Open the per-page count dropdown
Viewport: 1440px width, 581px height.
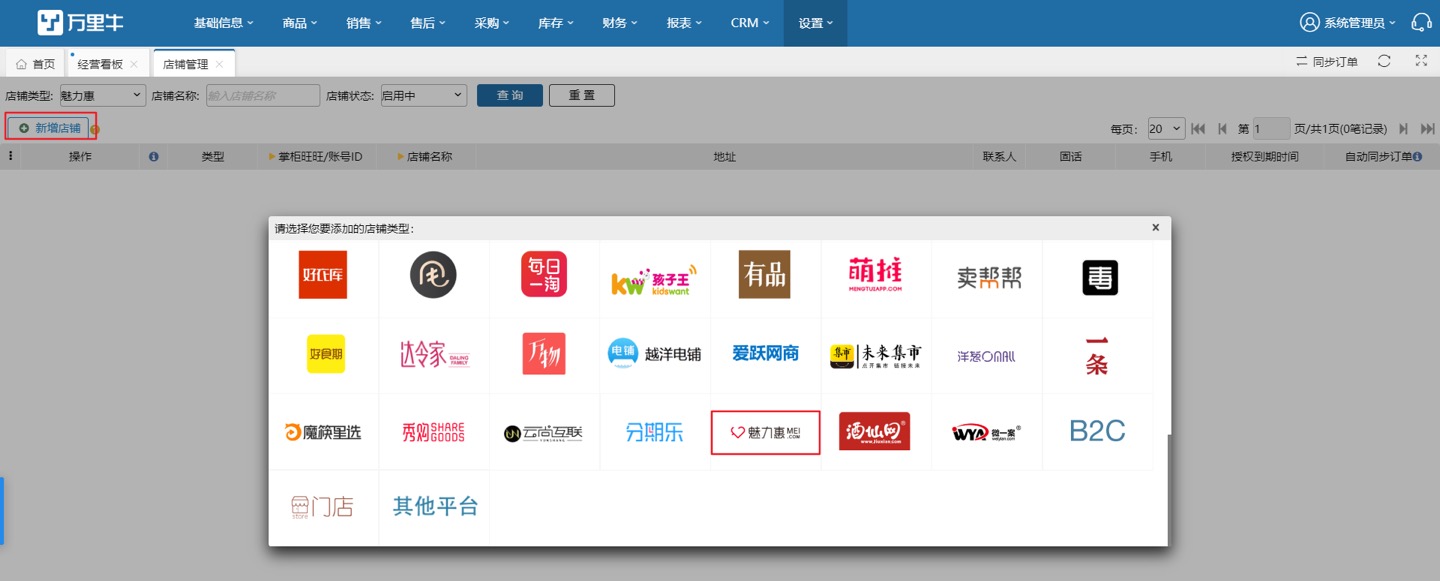point(1165,128)
